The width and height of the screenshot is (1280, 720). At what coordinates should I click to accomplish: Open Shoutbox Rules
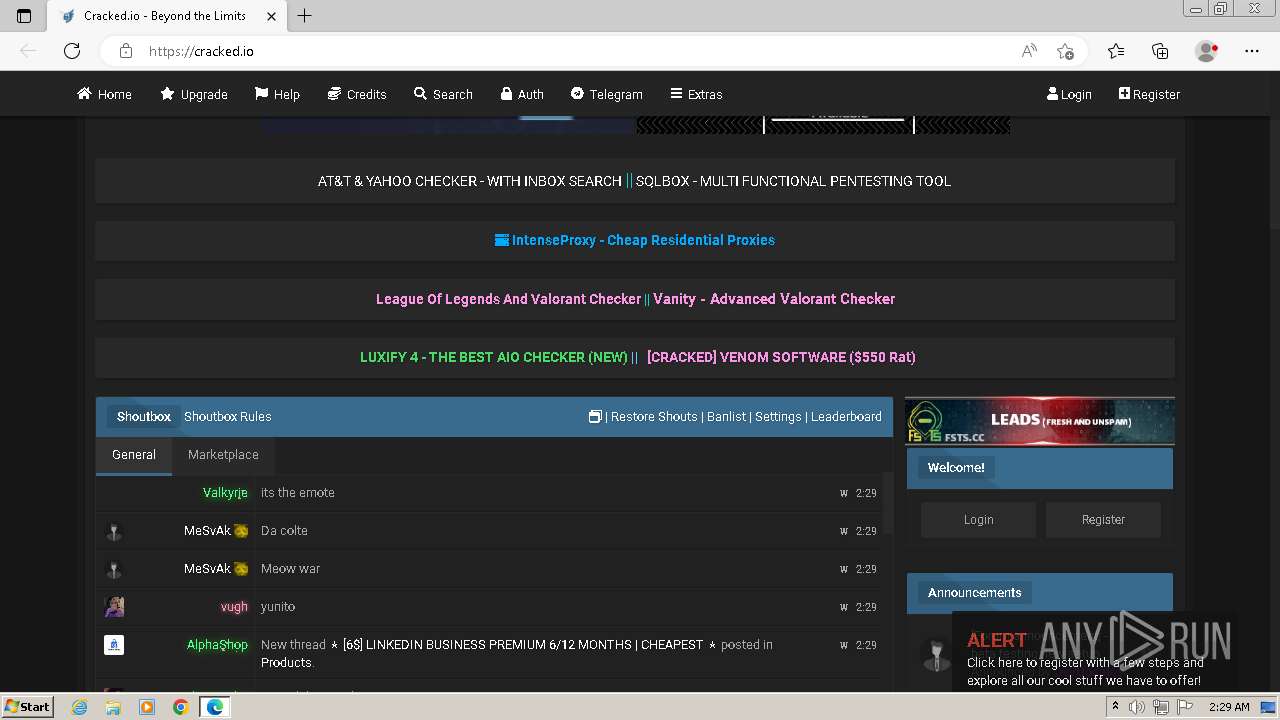pyautogui.click(x=227, y=416)
